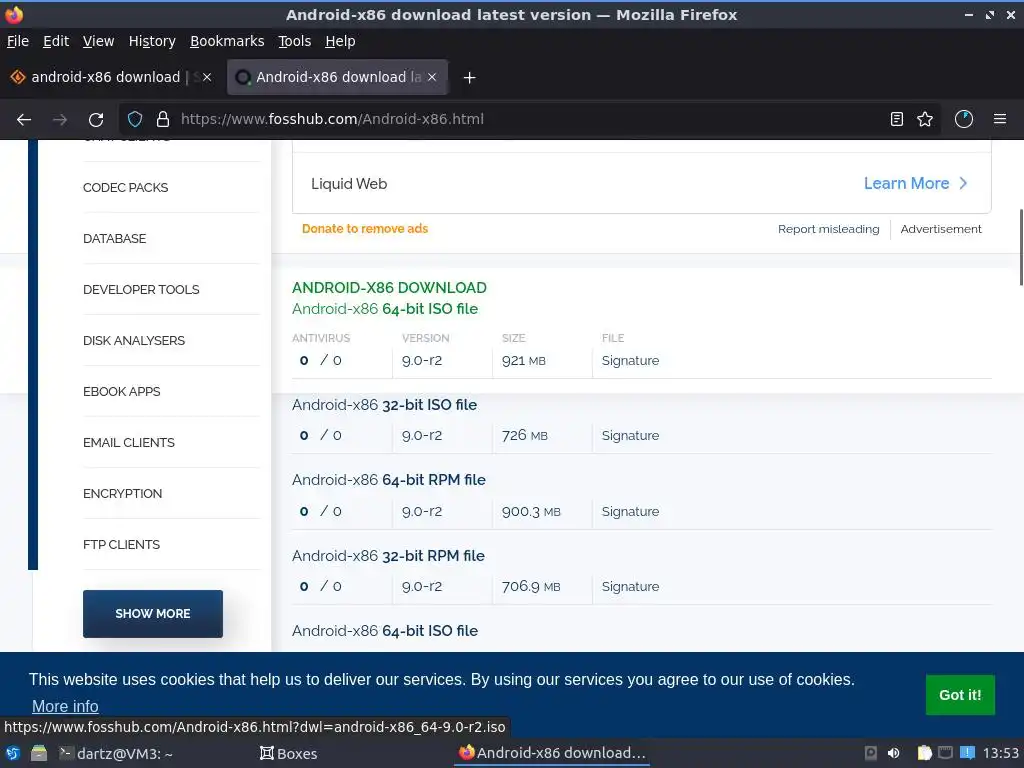Image resolution: width=1024 pixels, height=768 pixels.
Task: View site security padlock info
Action: 163,120
